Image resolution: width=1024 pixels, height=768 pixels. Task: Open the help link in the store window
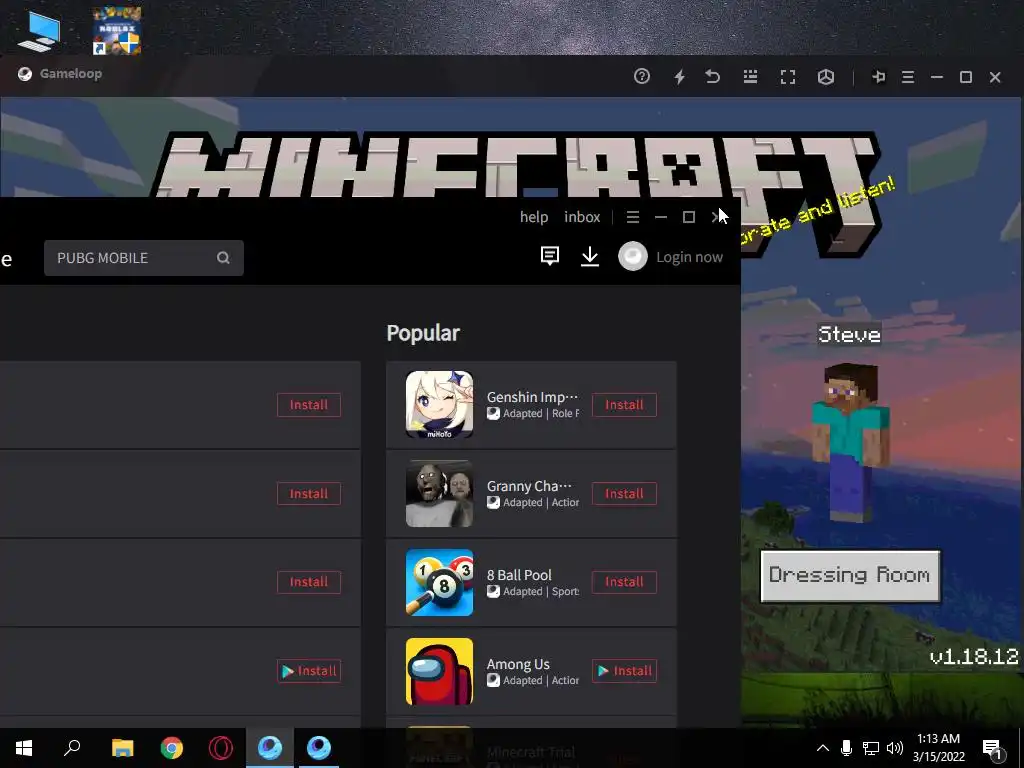click(x=534, y=217)
